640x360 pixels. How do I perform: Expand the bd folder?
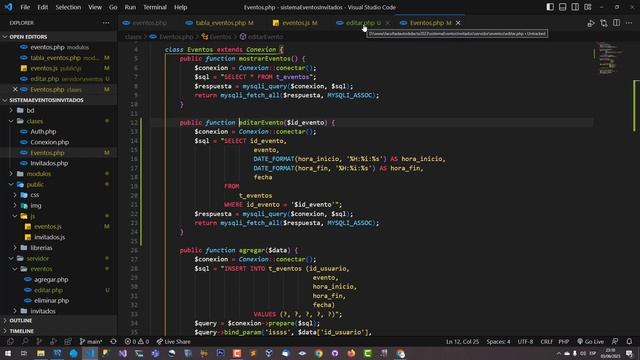tap(58, 111)
